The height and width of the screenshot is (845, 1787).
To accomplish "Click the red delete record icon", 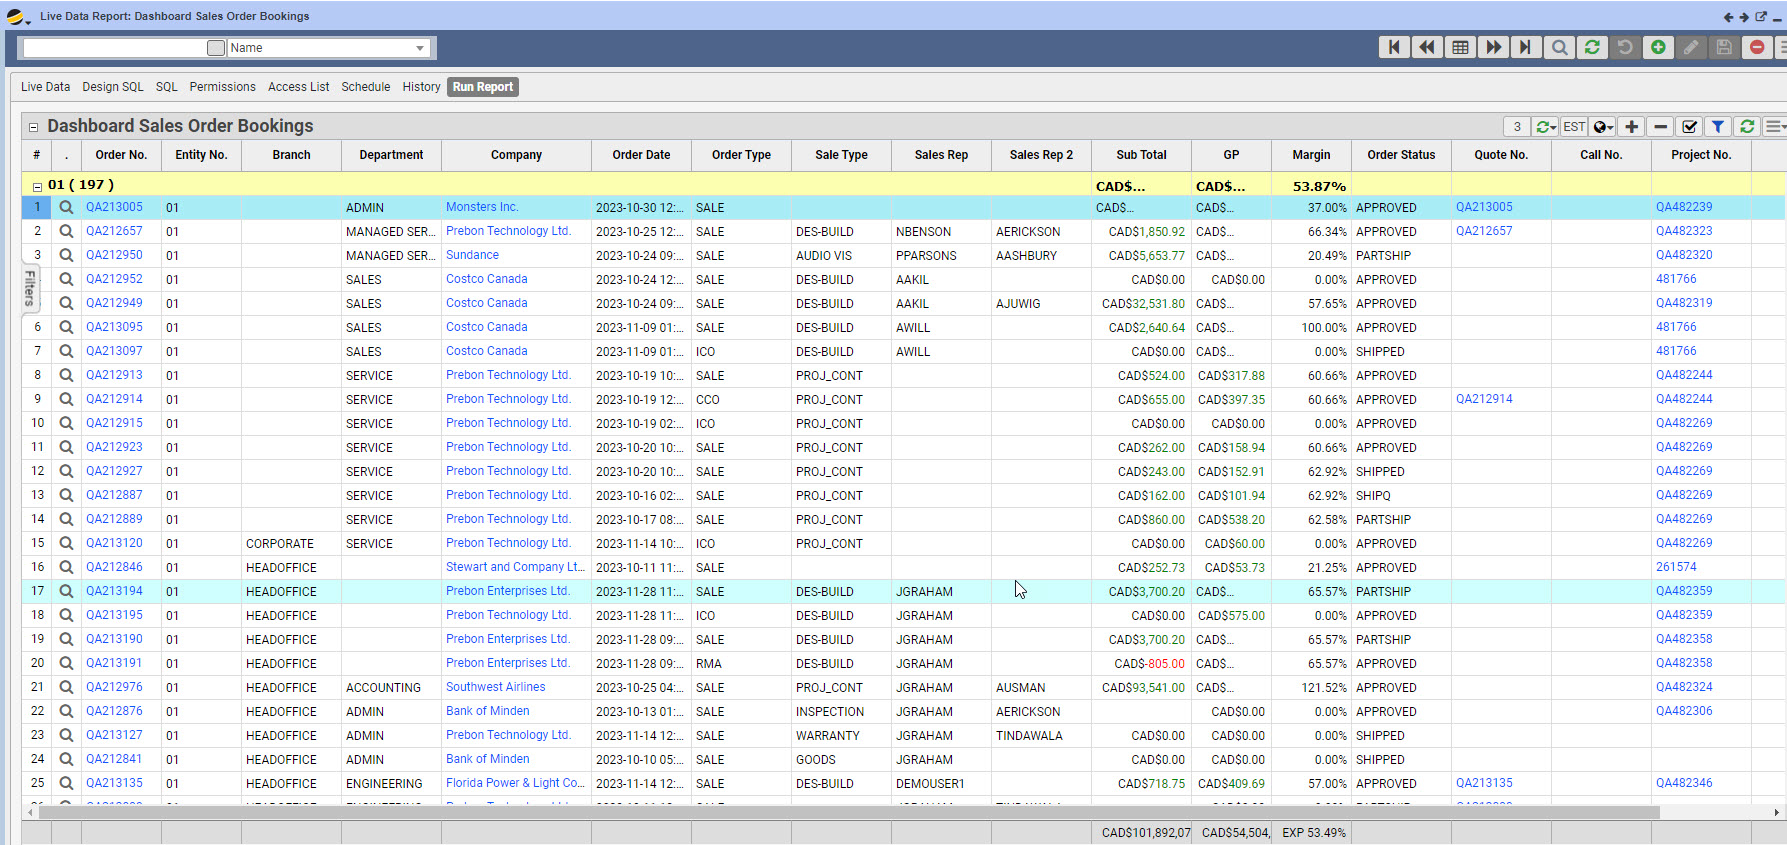I will point(1756,47).
